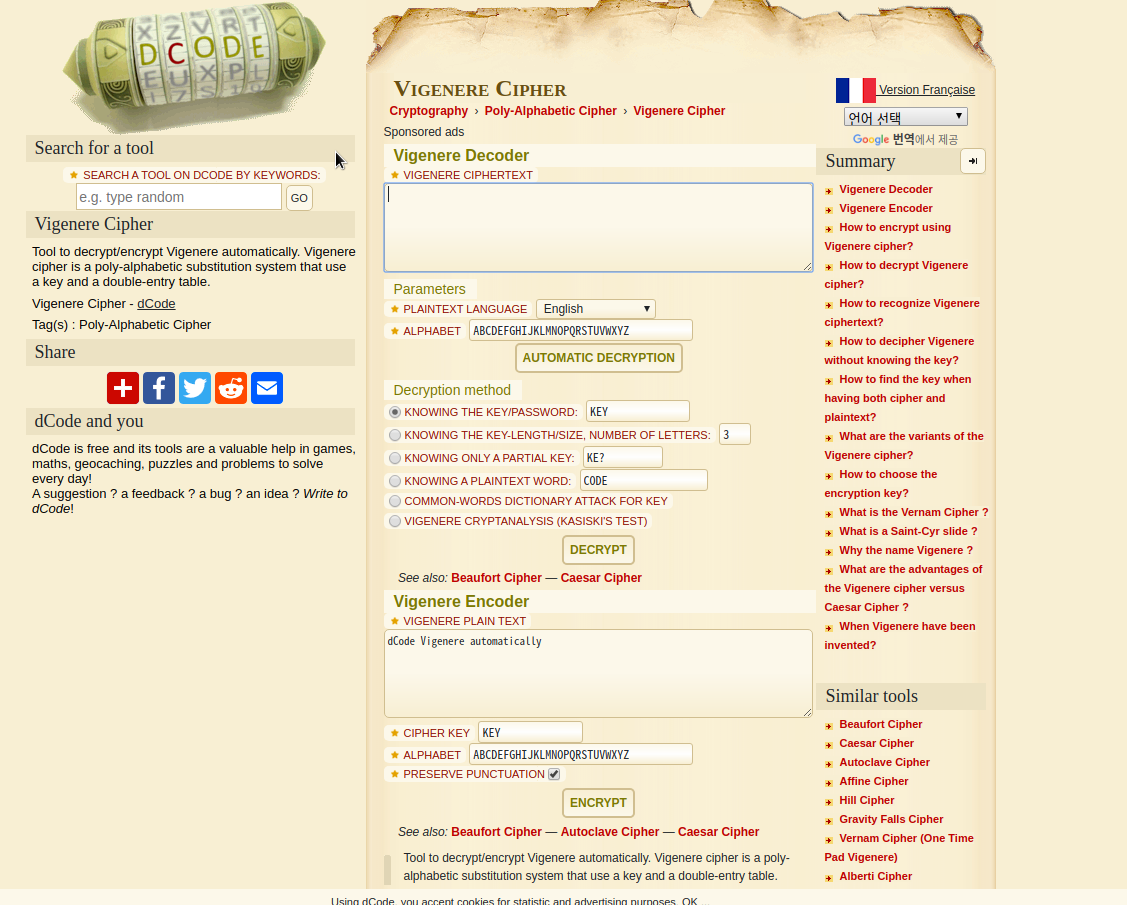Click the partial key field showing KE?
This screenshot has height=905, width=1127.
(622, 457)
